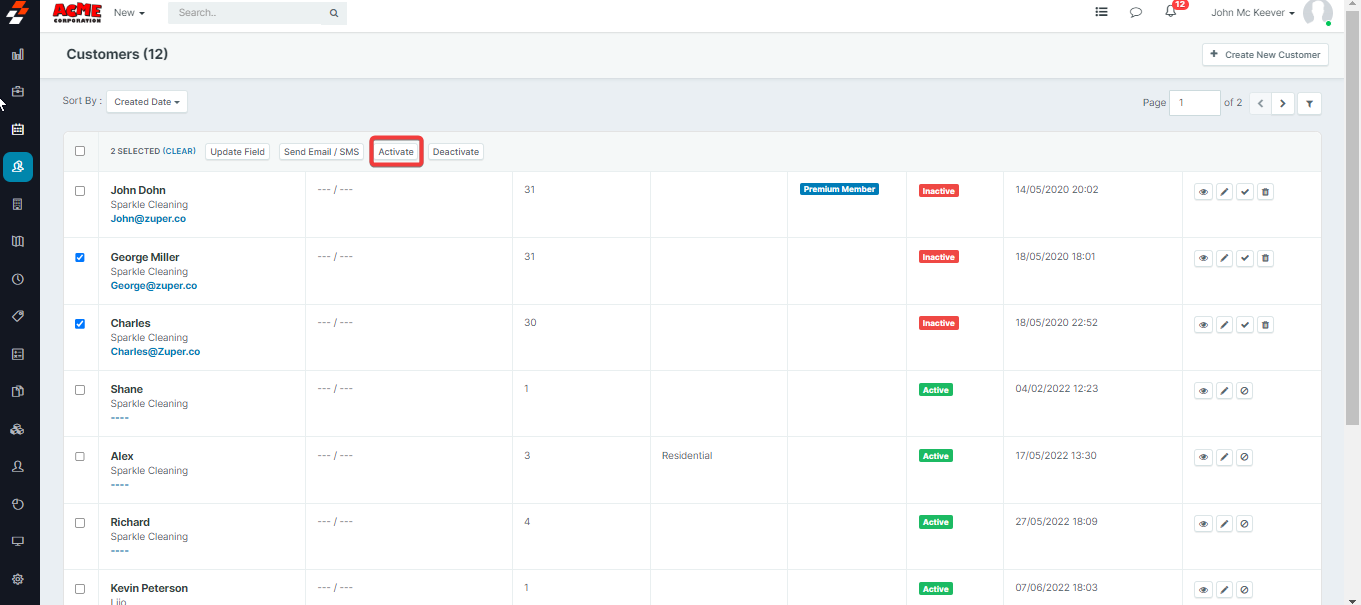
Task: Delete the John Dohn customer row
Action: 1265,192
